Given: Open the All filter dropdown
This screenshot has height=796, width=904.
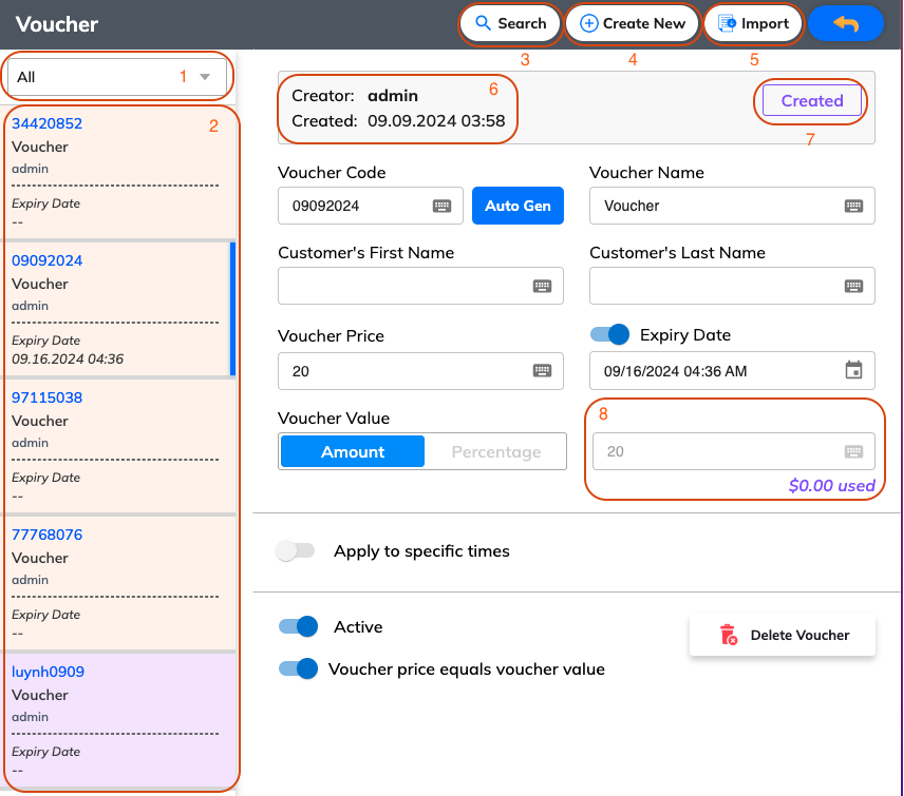Looking at the screenshot, I should click(118, 77).
